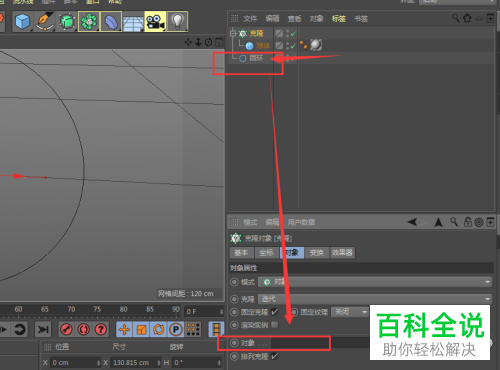500x370 pixels.
Task: Click the viewport pan cross-arrows icon
Action: tap(188, 42)
